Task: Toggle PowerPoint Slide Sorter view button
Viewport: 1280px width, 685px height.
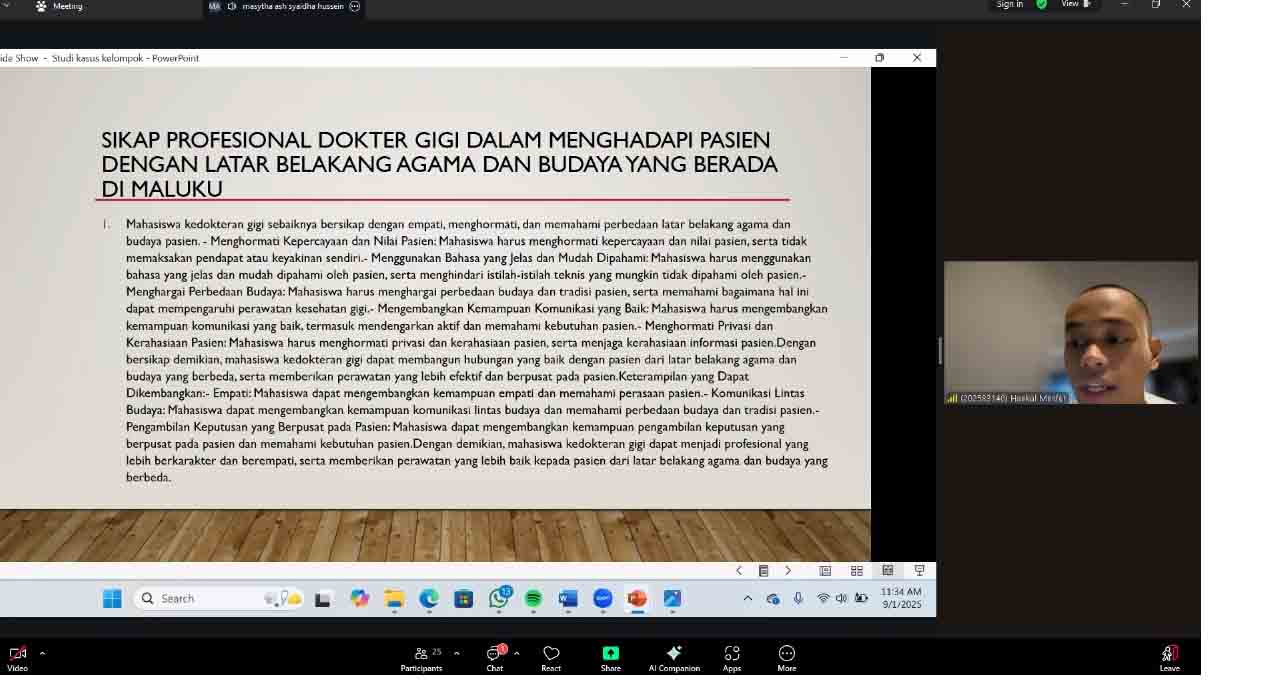Action: [x=856, y=571]
